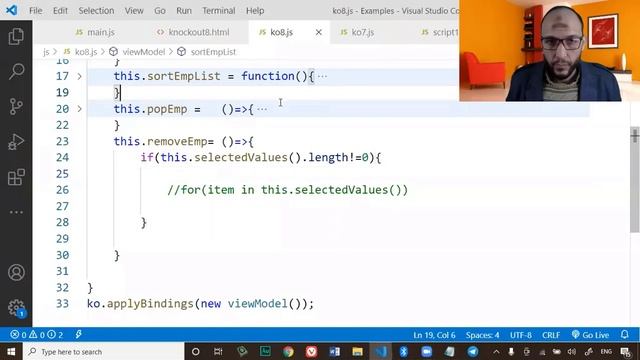Image resolution: width=640 pixels, height=360 pixels.
Task: Select the js folder breadcrumb
Action: [x=46, y=52]
